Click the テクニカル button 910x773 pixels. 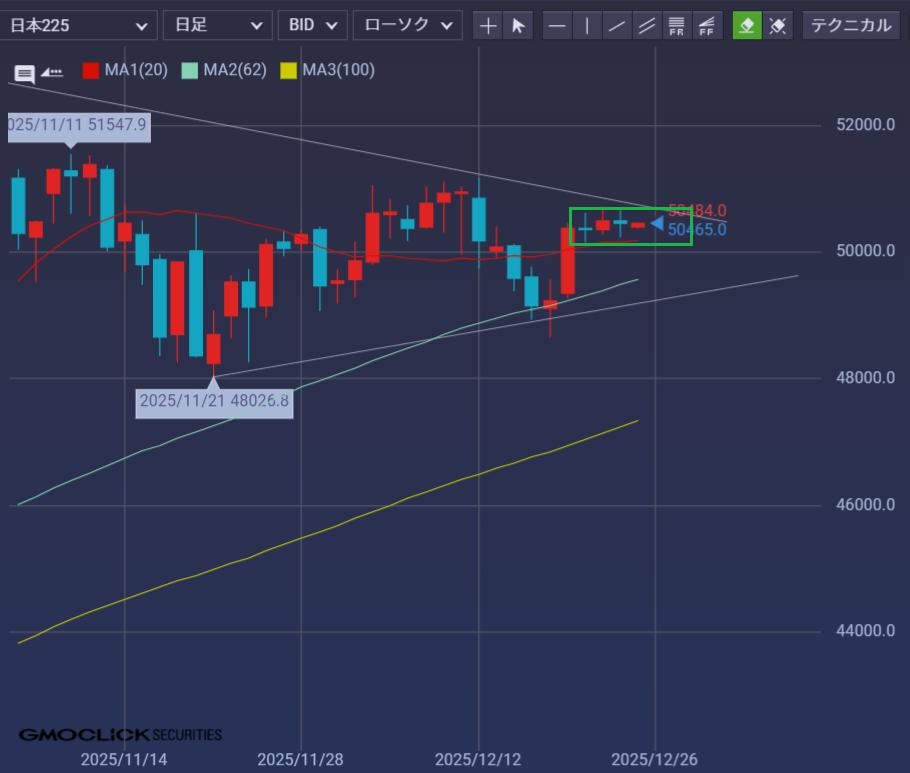pyautogui.click(x=850, y=25)
